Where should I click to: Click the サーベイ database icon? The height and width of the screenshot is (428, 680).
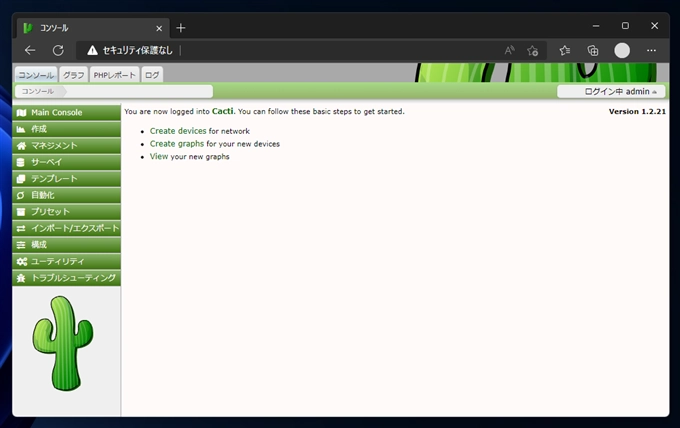point(20,162)
